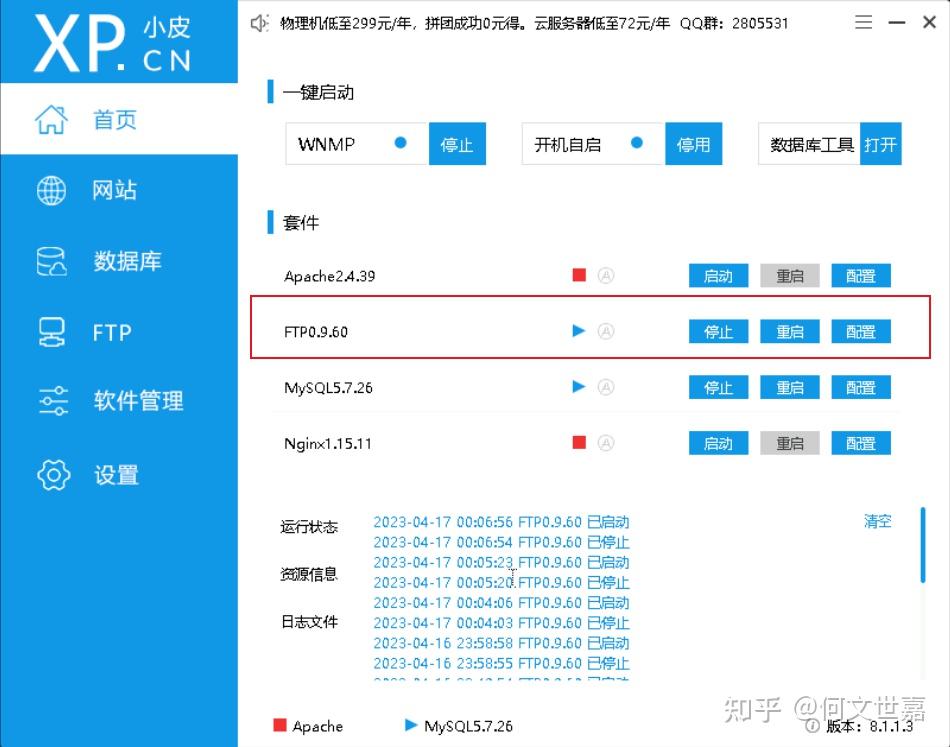Viewport: 950px width, 747px height.
Task: Switch to the 日志文件 tab
Action: [309, 621]
